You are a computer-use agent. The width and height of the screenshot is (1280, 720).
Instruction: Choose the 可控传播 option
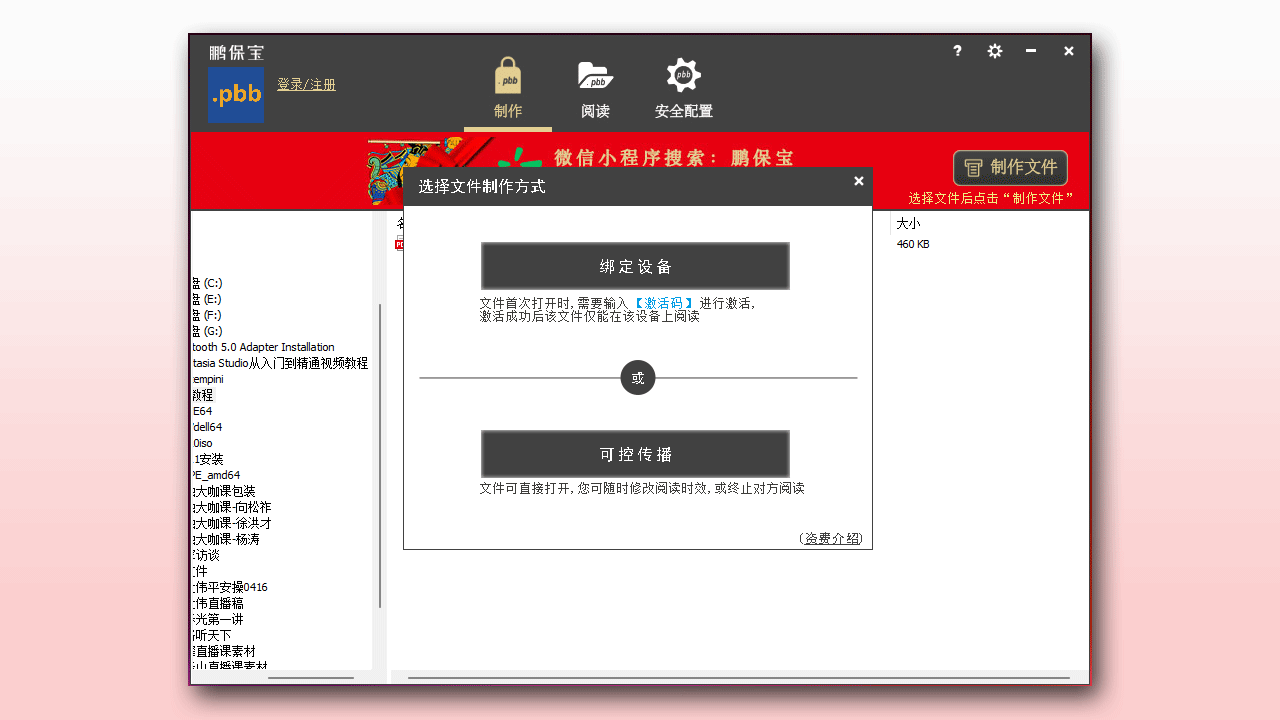pos(635,453)
